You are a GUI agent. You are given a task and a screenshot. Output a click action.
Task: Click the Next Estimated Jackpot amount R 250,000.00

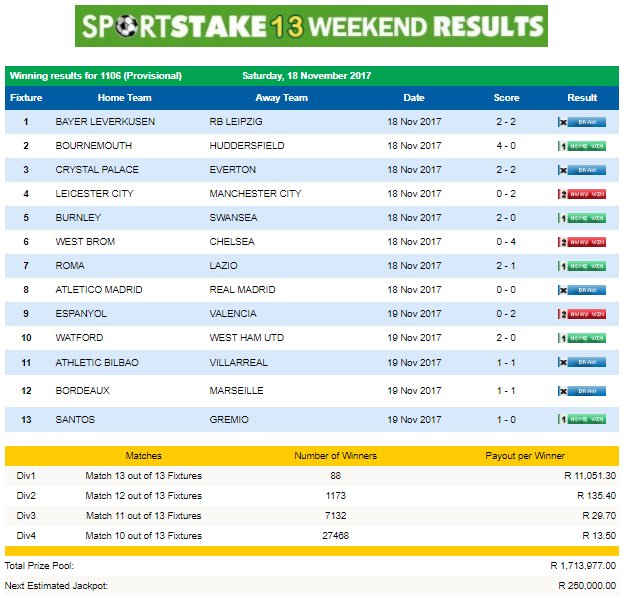point(587,585)
